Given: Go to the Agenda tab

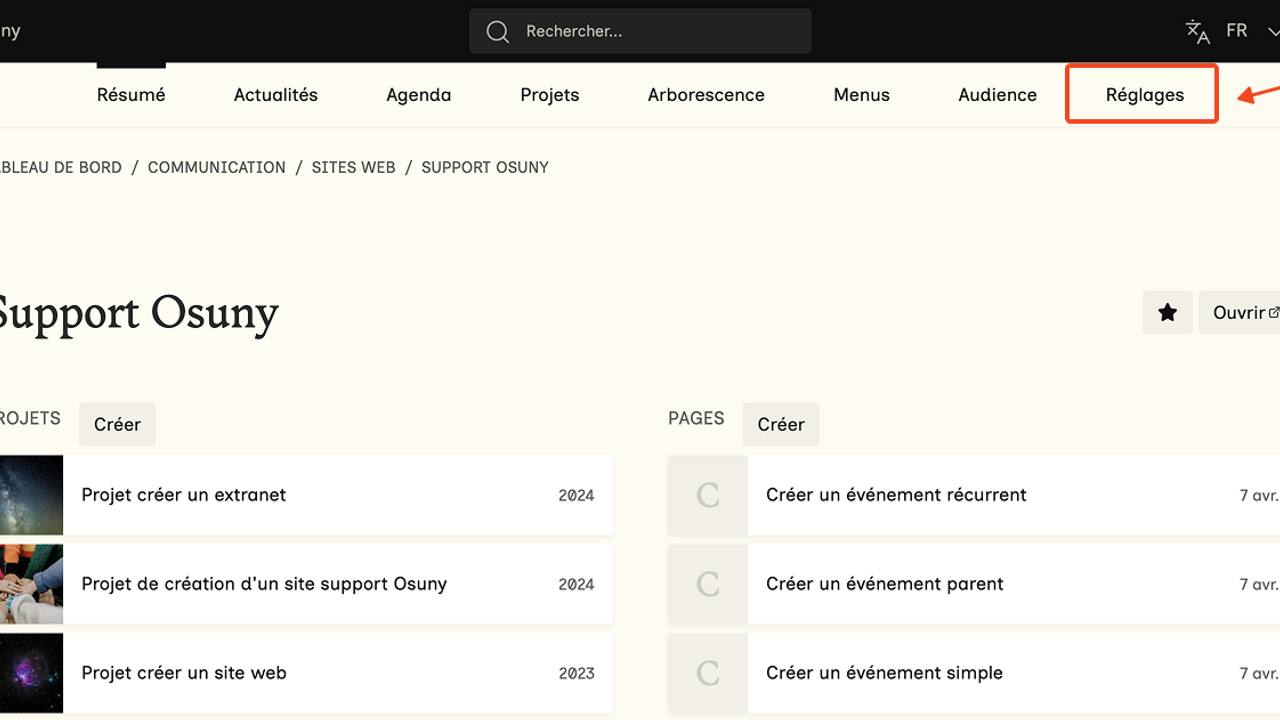Looking at the screenshot, I should [x=418, y=95].
